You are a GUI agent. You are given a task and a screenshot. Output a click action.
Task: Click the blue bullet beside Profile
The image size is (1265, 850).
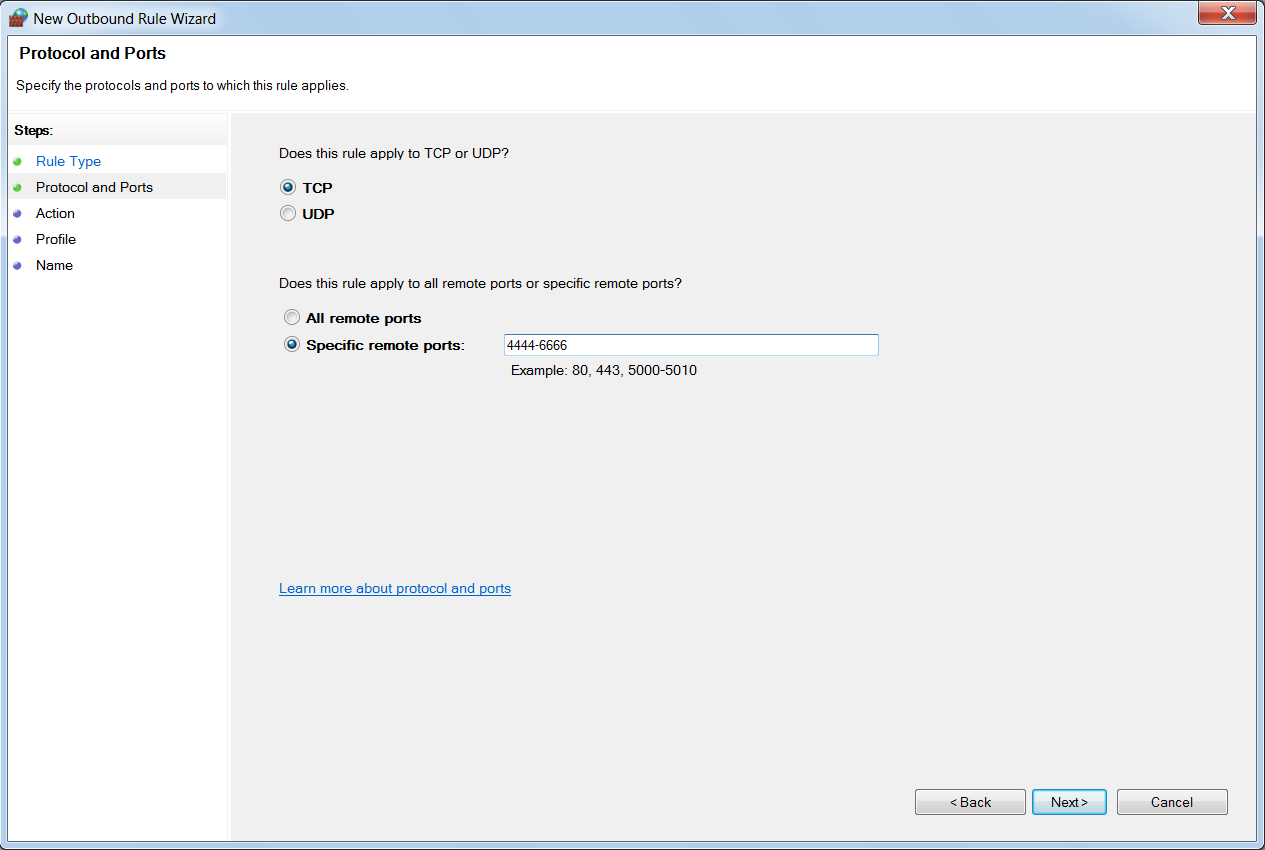tap(17, 239)
